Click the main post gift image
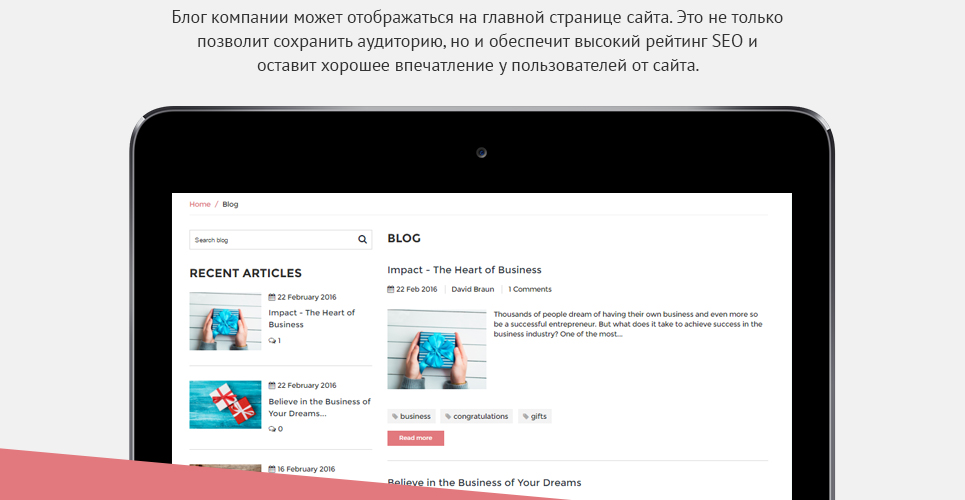Screen dimensions: 965x500 436,349
